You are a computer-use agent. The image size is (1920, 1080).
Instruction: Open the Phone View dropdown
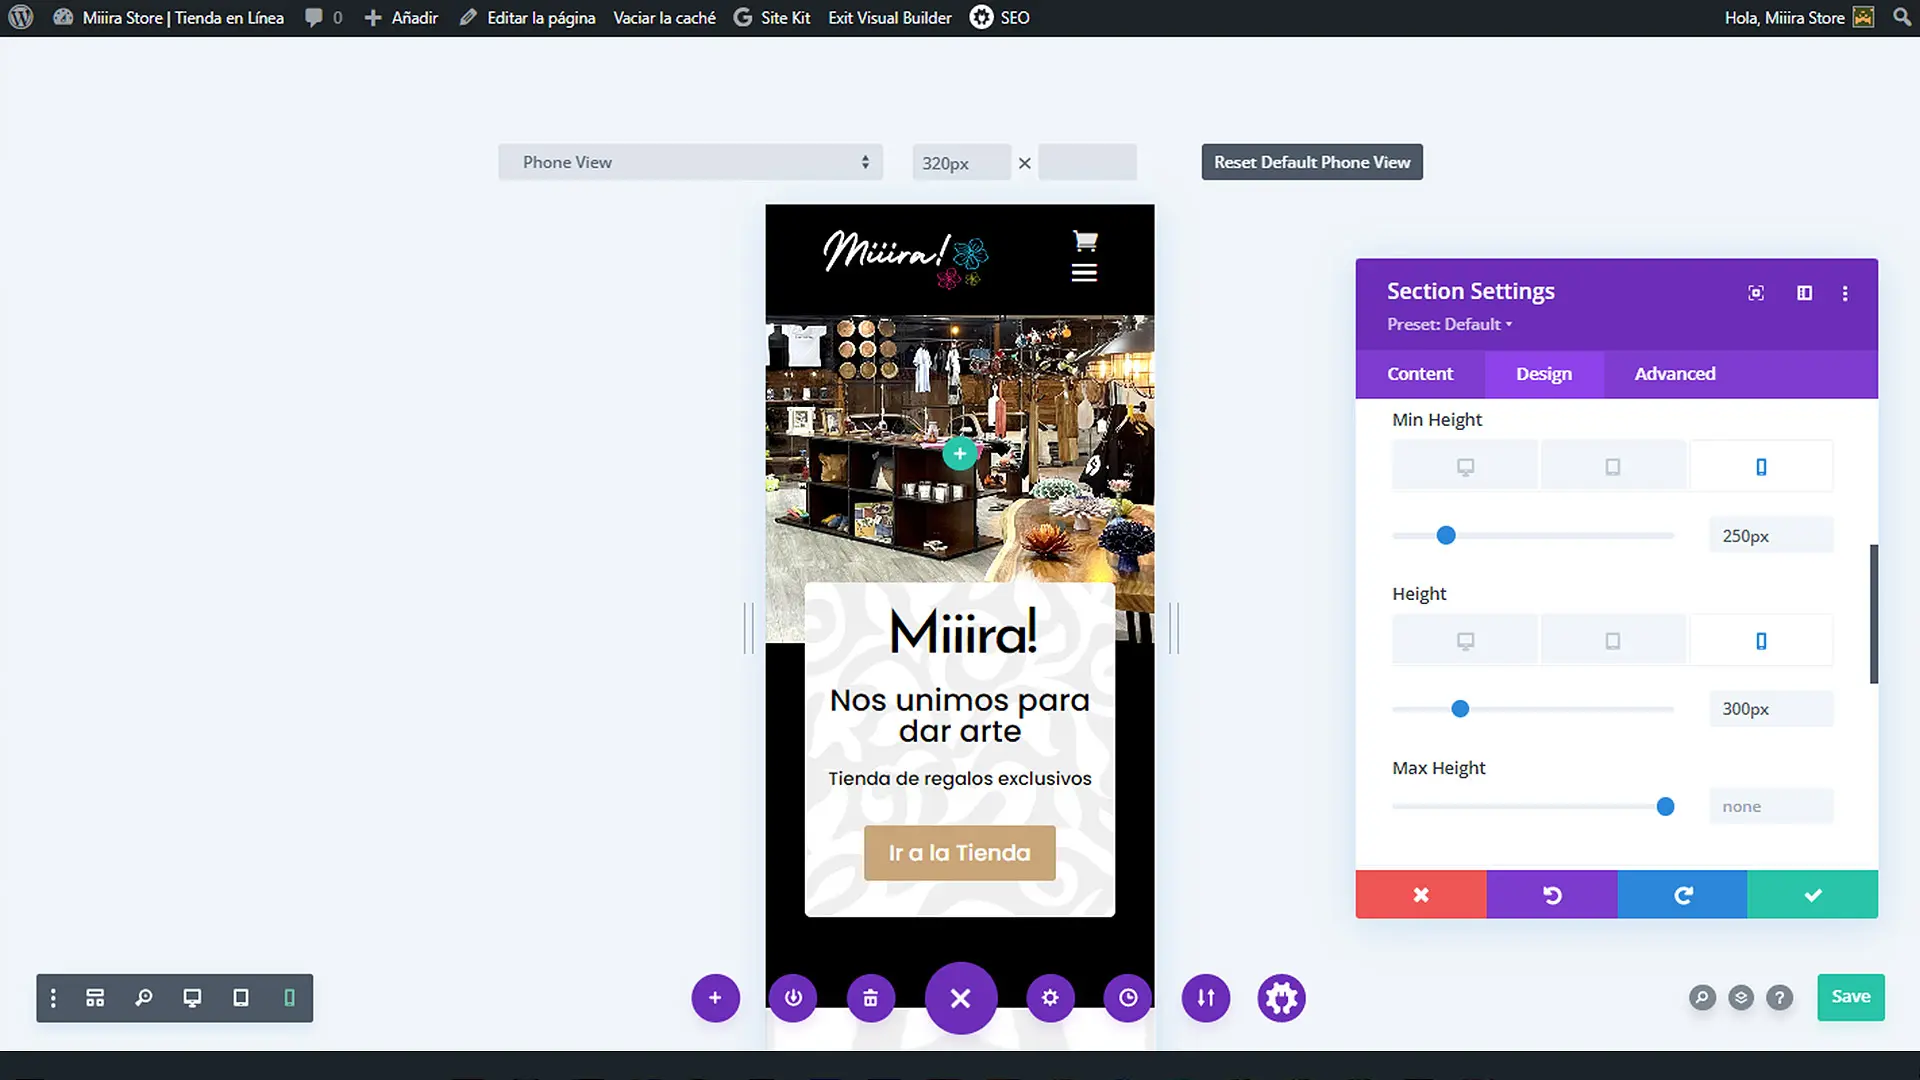pos(690,162)
